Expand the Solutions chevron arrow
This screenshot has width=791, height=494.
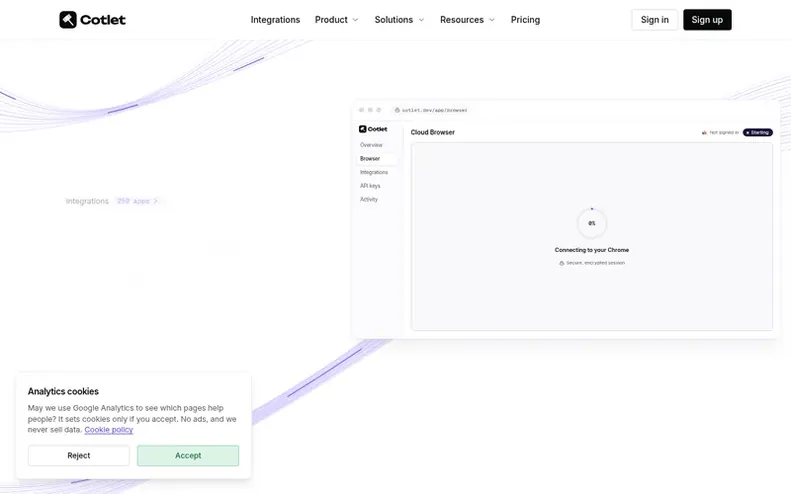tap(421, 20)
